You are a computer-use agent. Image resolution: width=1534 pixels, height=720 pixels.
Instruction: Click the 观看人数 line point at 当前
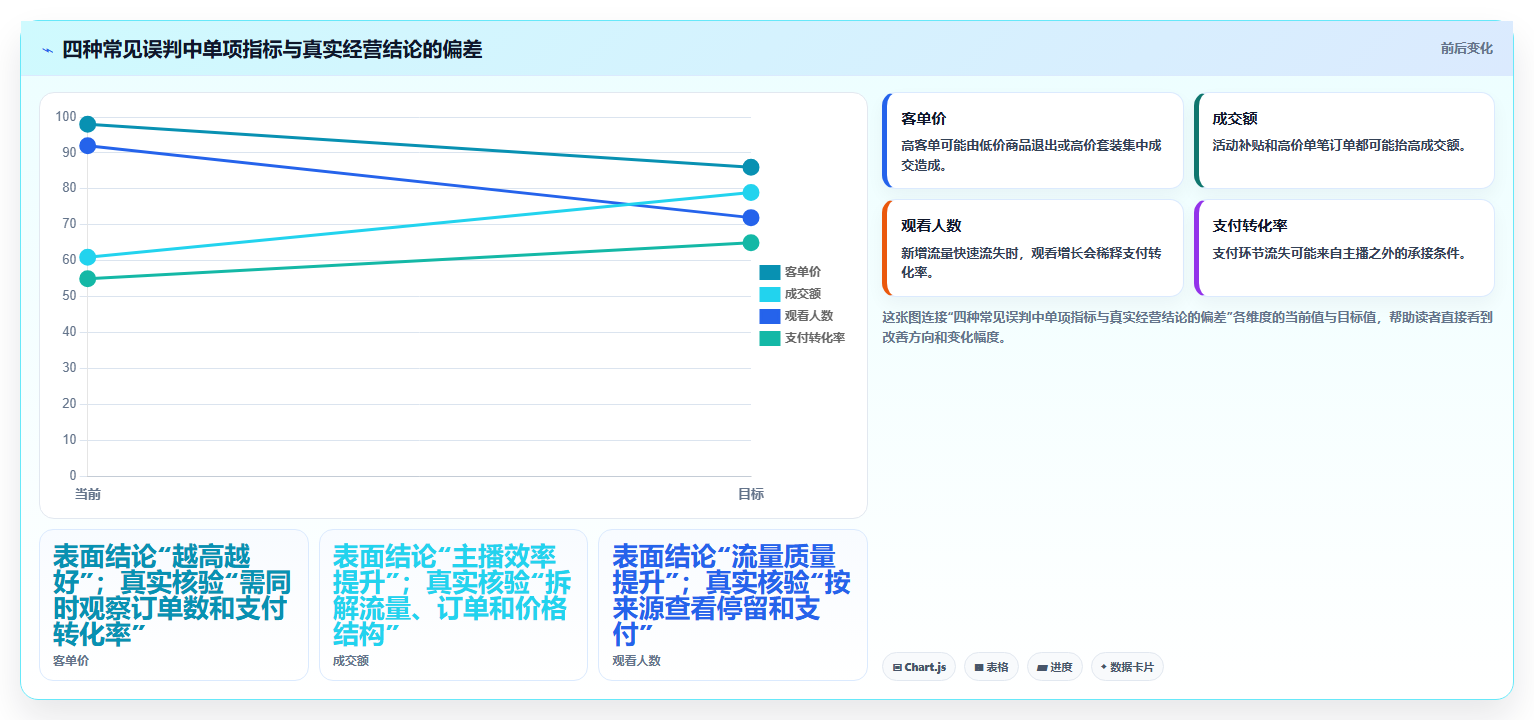pyautogui.click(x=88, y=146)
